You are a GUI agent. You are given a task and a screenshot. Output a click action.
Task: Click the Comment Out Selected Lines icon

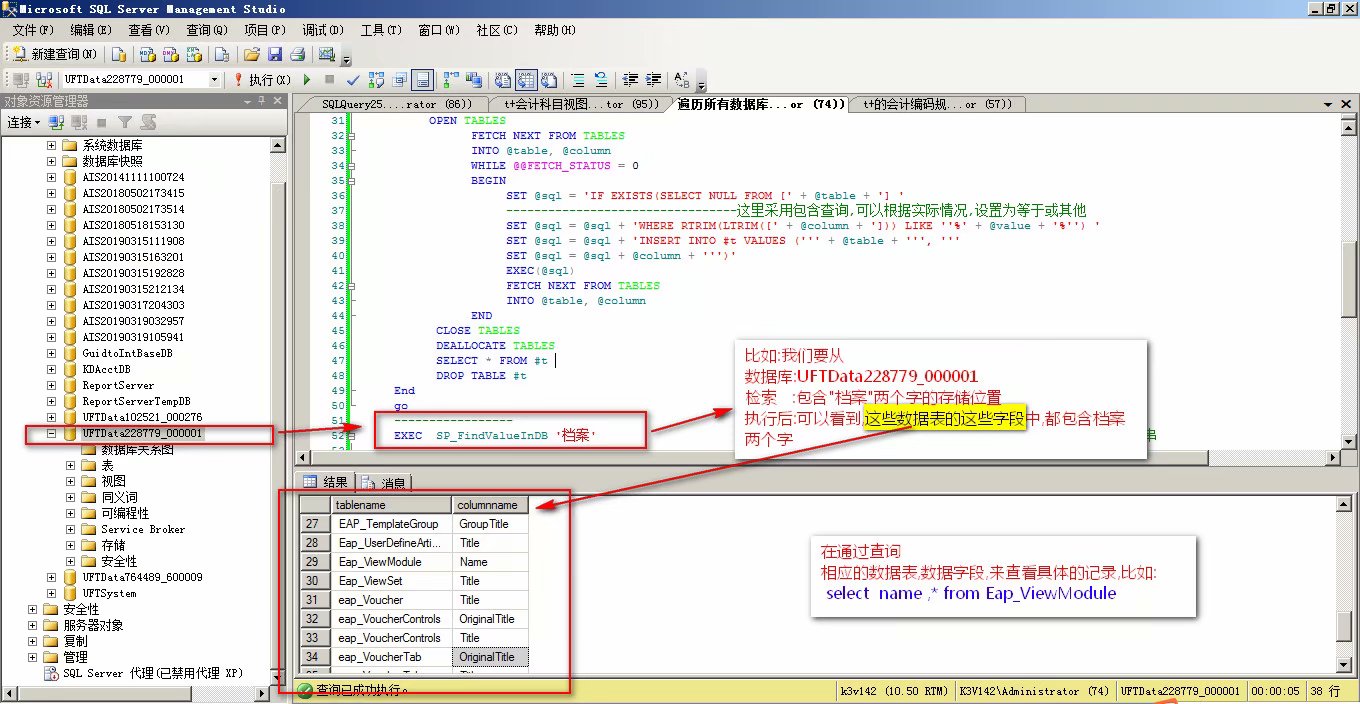(578, 79)
